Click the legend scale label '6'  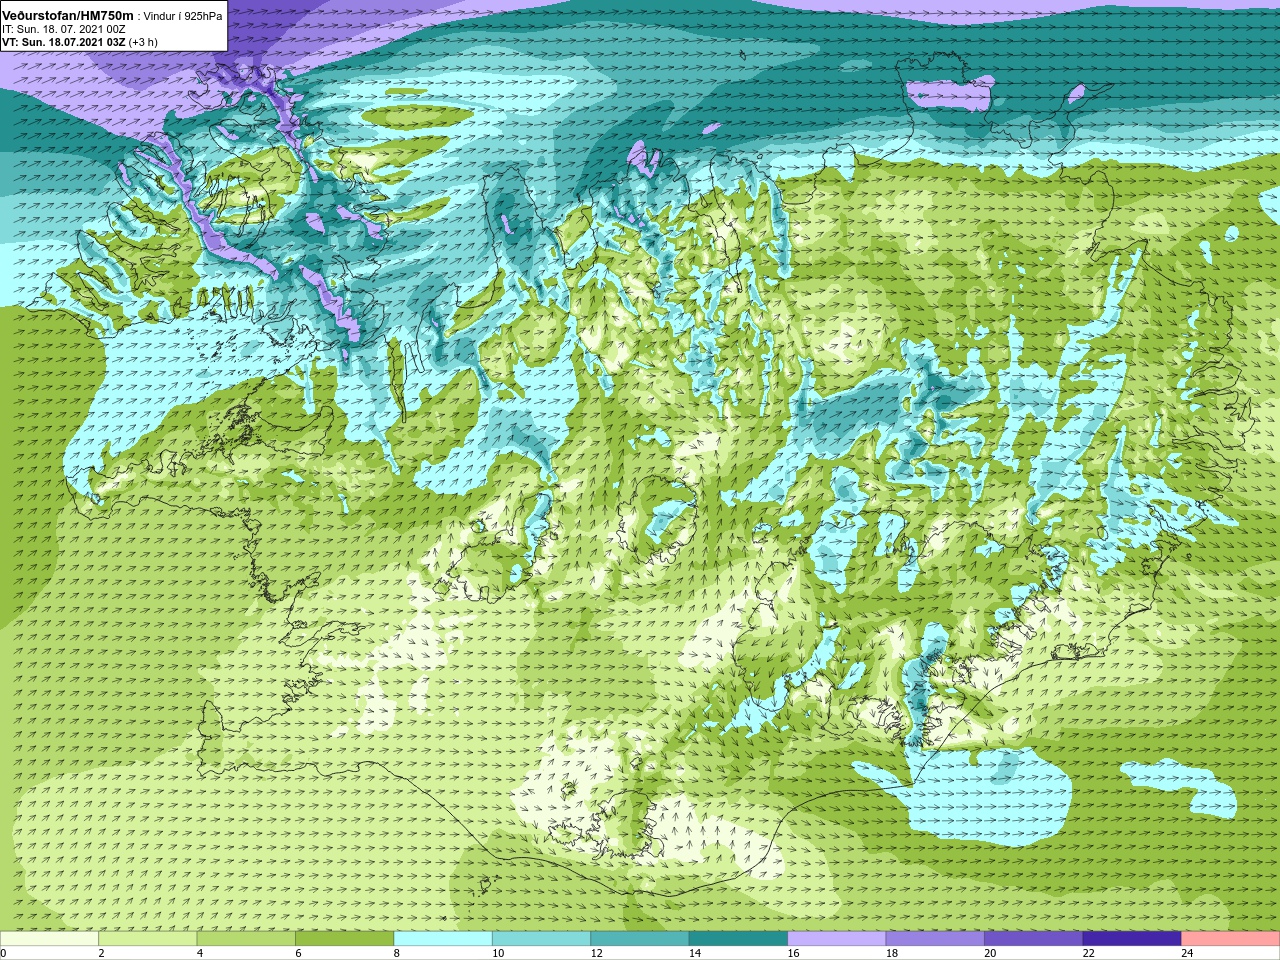click(298, 953)
